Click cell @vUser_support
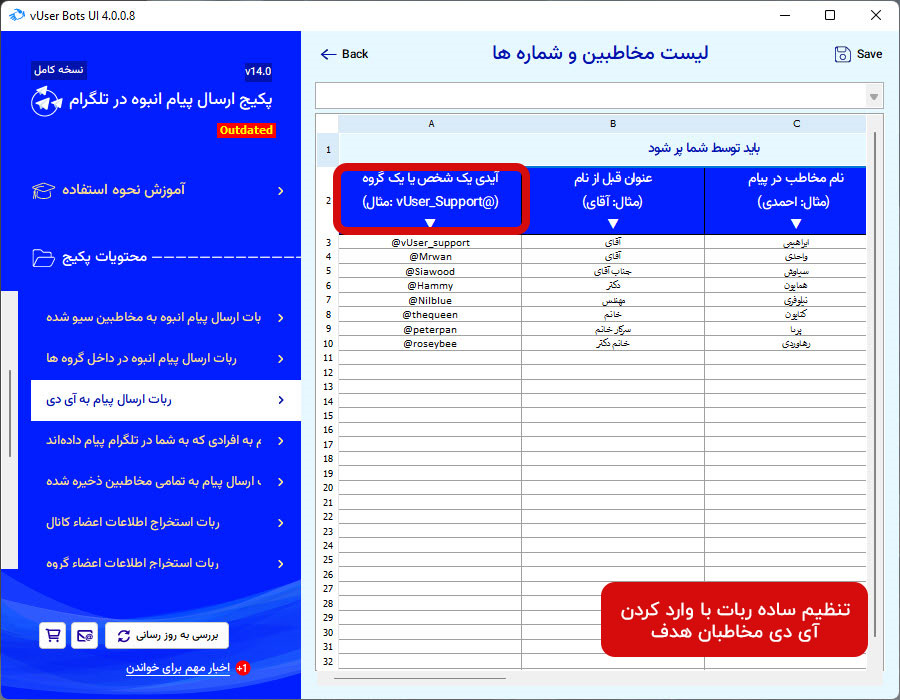Viewport: 900px width, 700px height. click(x=430, y=243)
